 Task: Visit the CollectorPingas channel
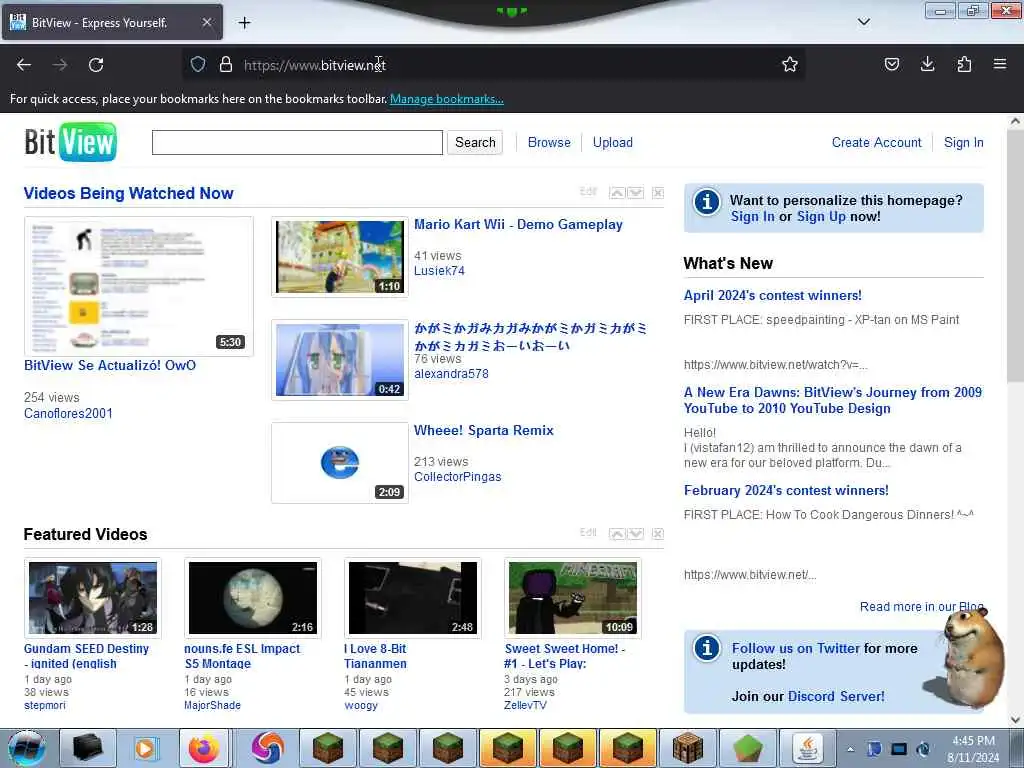pos(458,477)
